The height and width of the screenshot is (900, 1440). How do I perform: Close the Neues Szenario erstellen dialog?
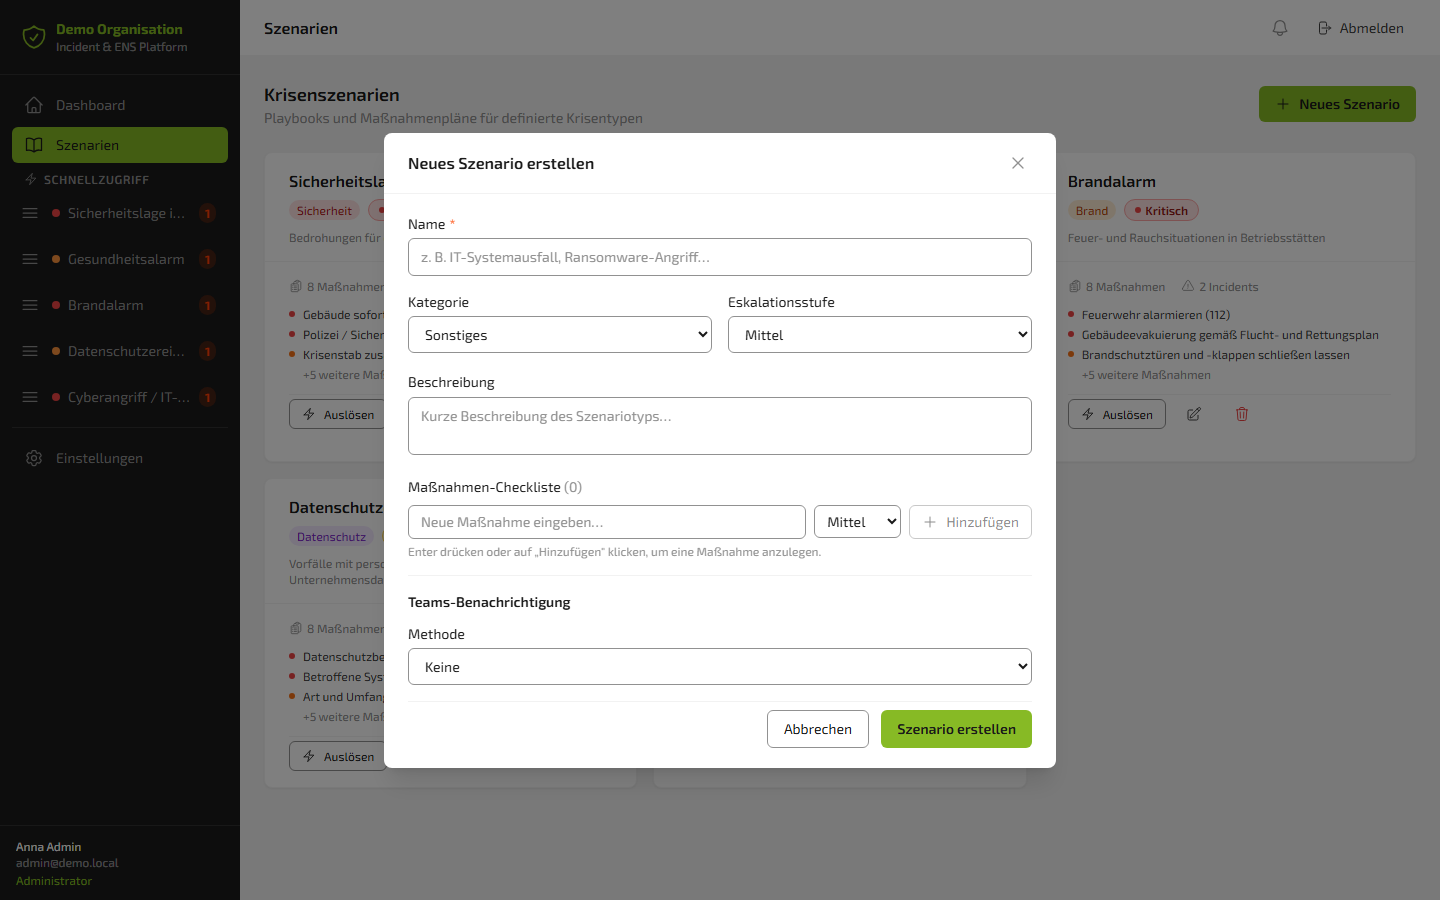pyautogui.click(x=1018, y=163)
